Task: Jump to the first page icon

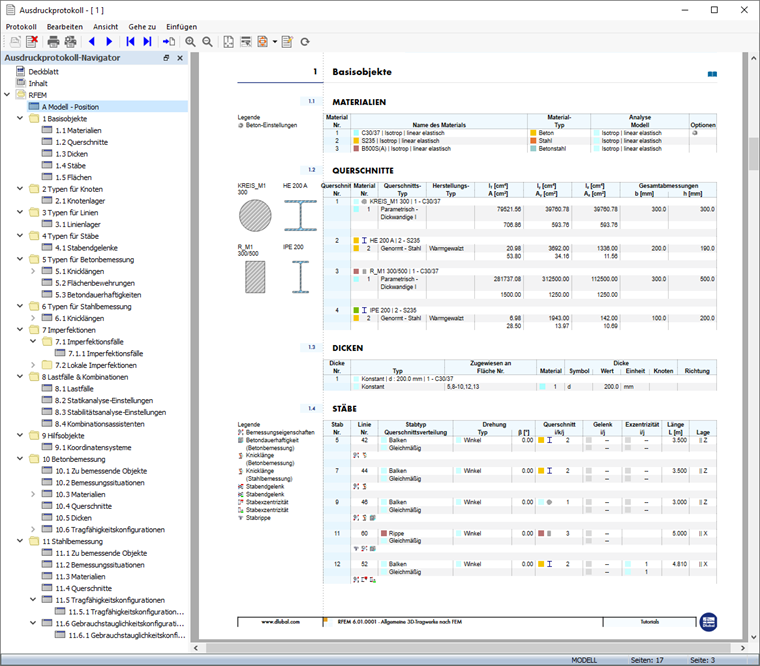Action: pyautogui.click(x=130, y=42)
